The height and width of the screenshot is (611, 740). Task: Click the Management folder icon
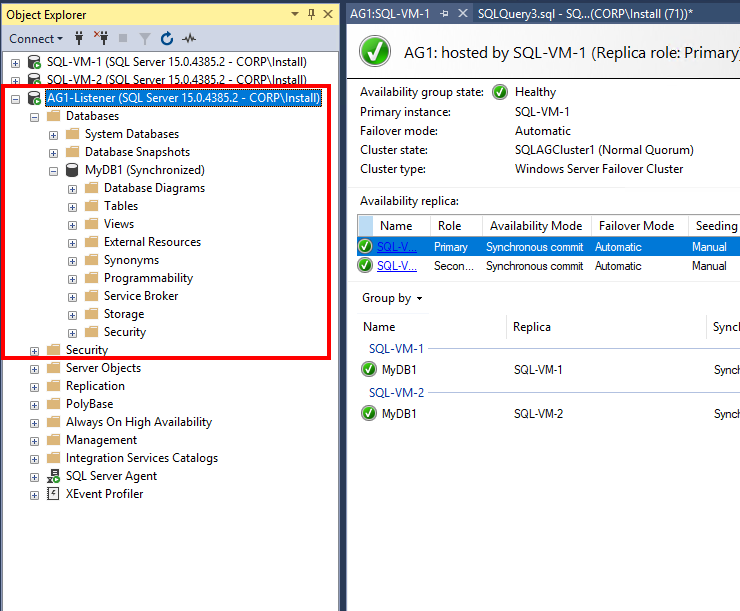53,440
